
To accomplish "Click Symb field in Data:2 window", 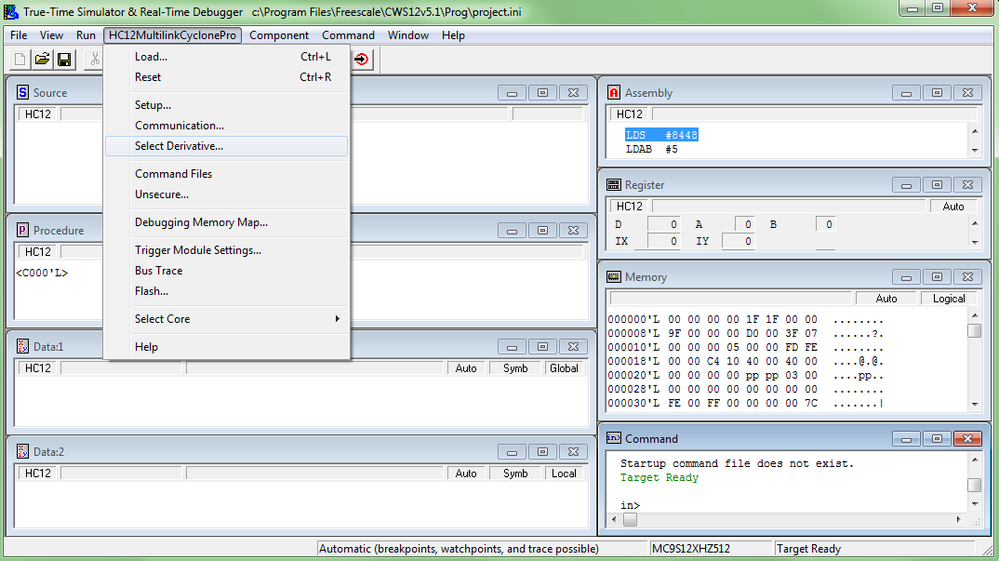I will [x=515, y=473].
